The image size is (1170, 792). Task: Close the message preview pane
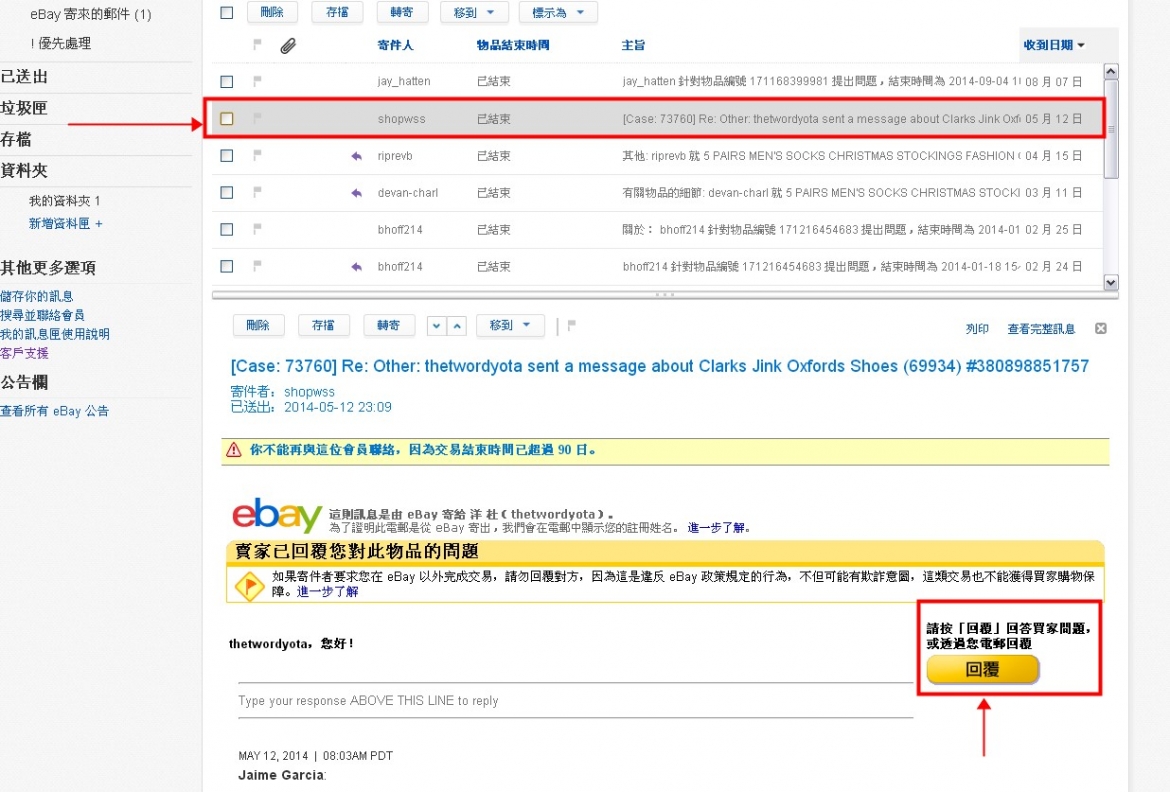pos(1100,328)
